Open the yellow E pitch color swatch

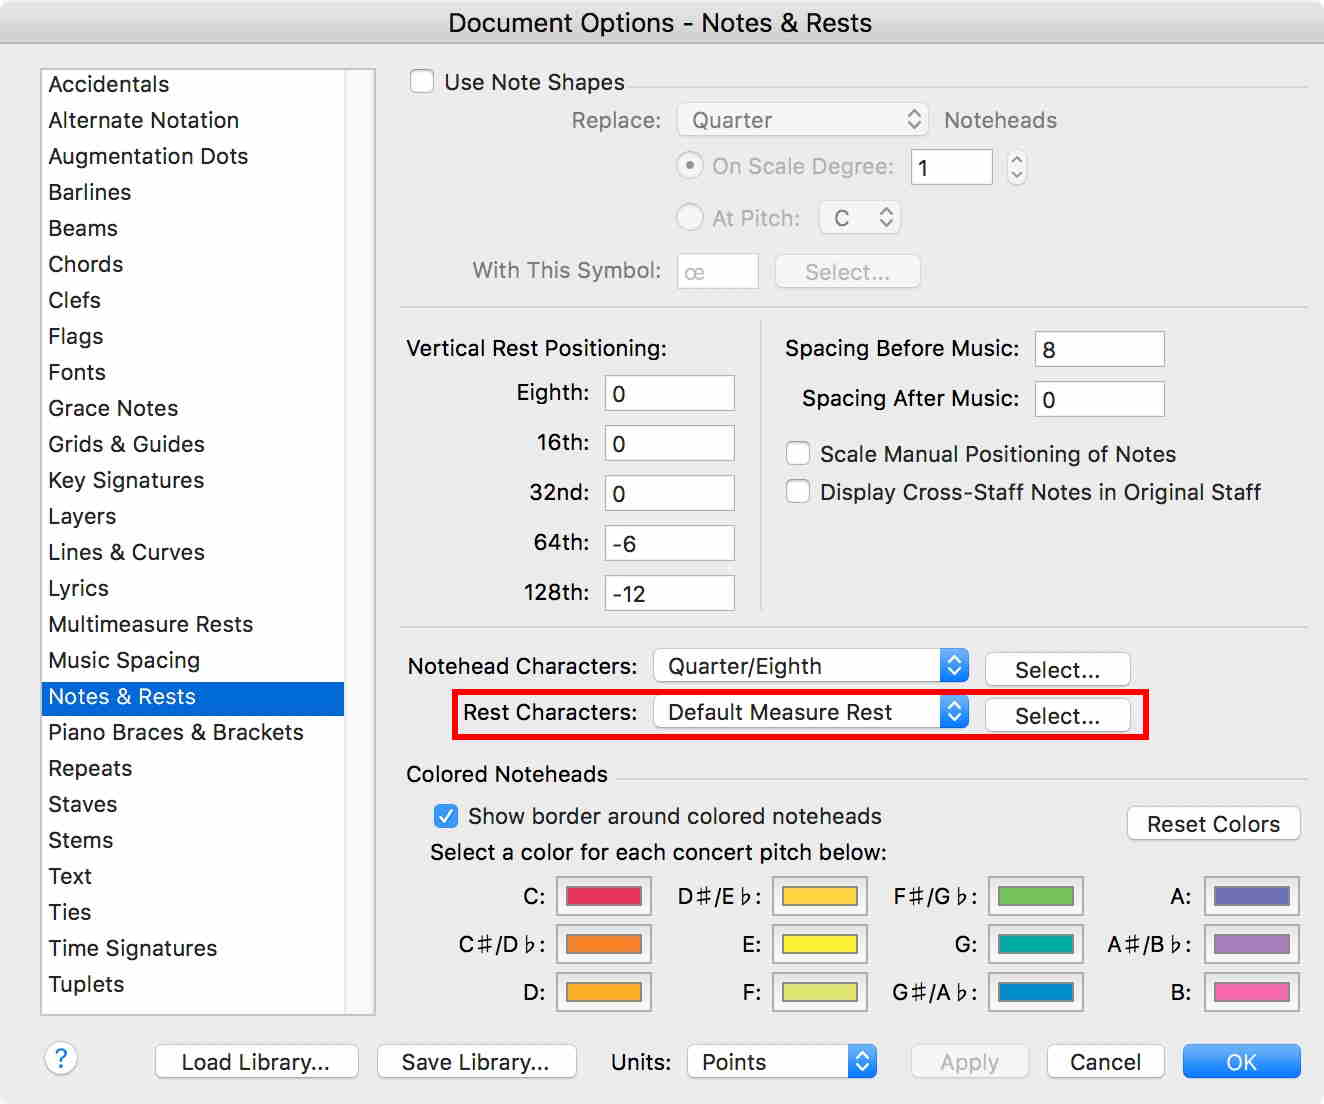coord(820,944)
